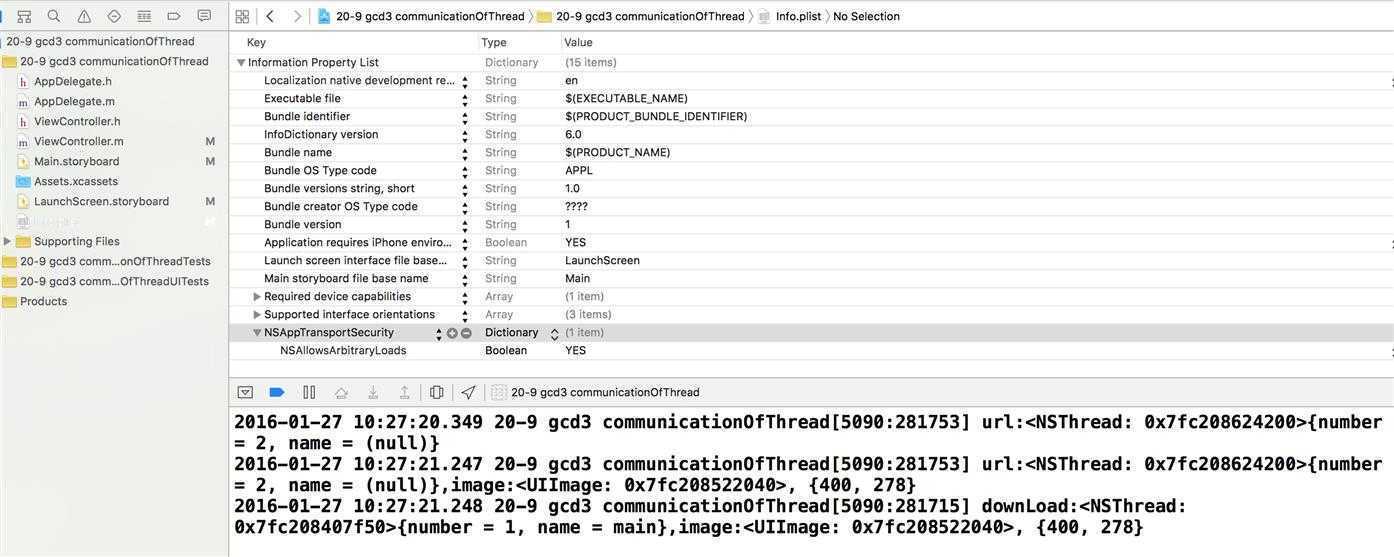Screen dimensions: 1394x557
Task: Open the symbol navigator icon
Action: pyautogui.click(x=24, y=16)
